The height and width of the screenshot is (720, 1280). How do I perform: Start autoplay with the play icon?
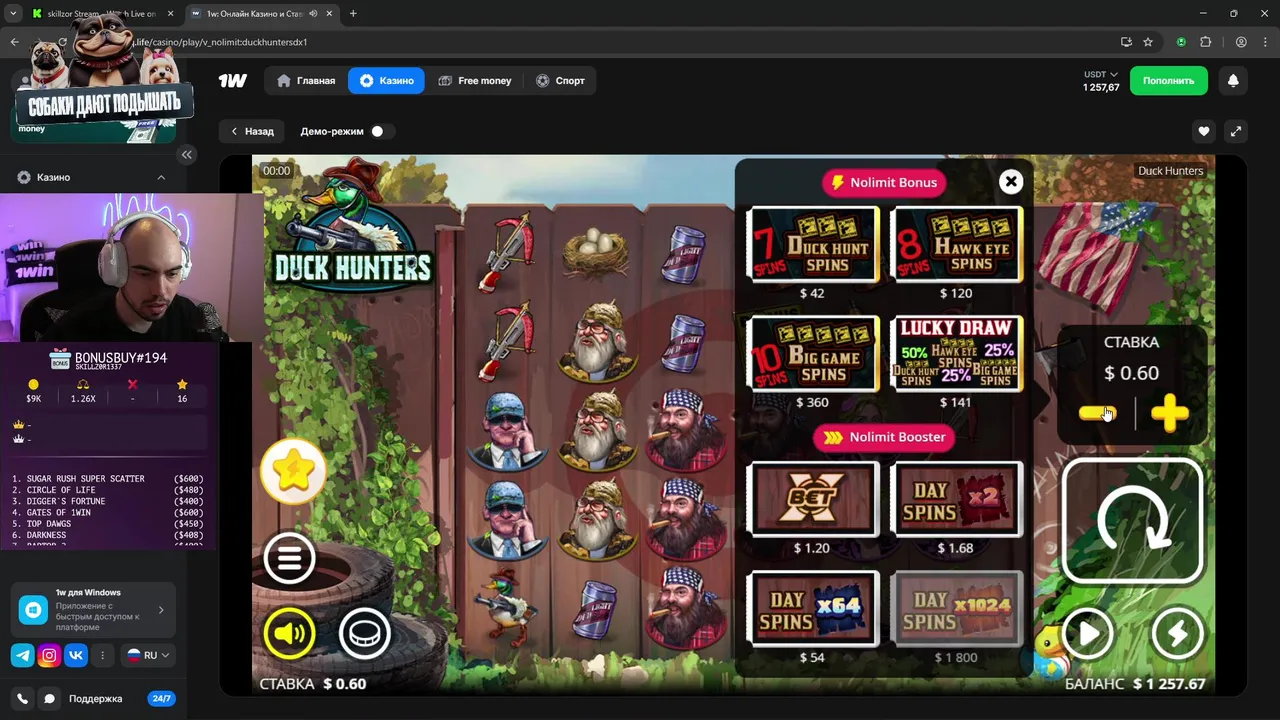pyautogui.click(x=1087, y=633)
